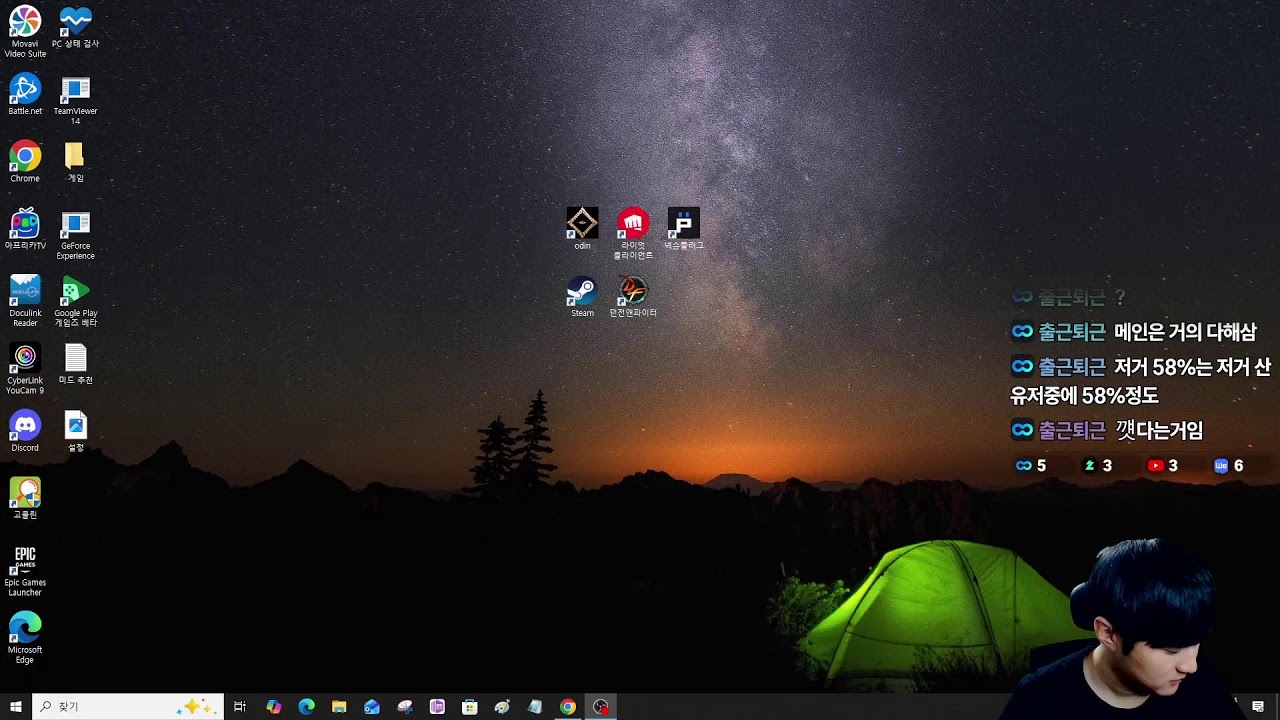Viewport: 1280px width, 720px height.
Task: Launch Battle.net from the desktop
Action: pos(25,95)
